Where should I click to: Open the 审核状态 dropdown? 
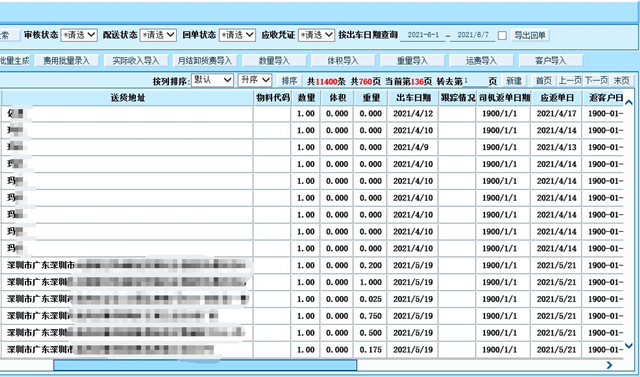pyautogui.click(x=79, y=35)
